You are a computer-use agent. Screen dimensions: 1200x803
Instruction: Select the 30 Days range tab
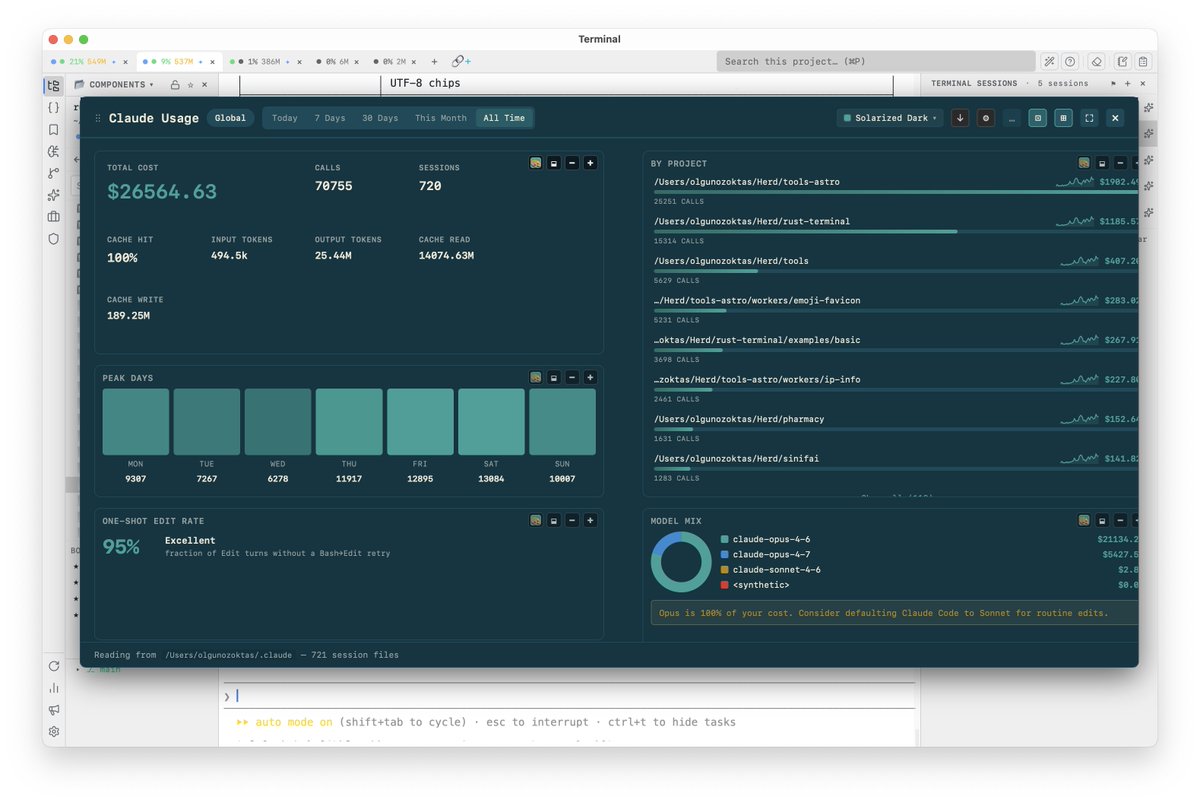pos(380,118)
